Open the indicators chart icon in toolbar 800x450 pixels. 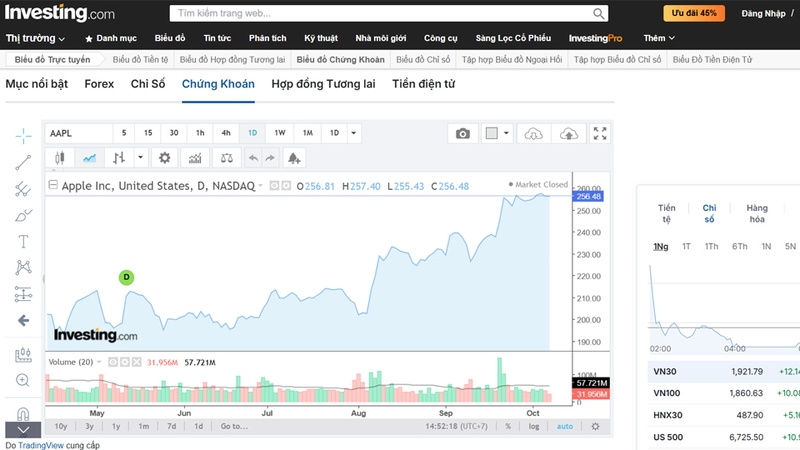pos(195,158)
